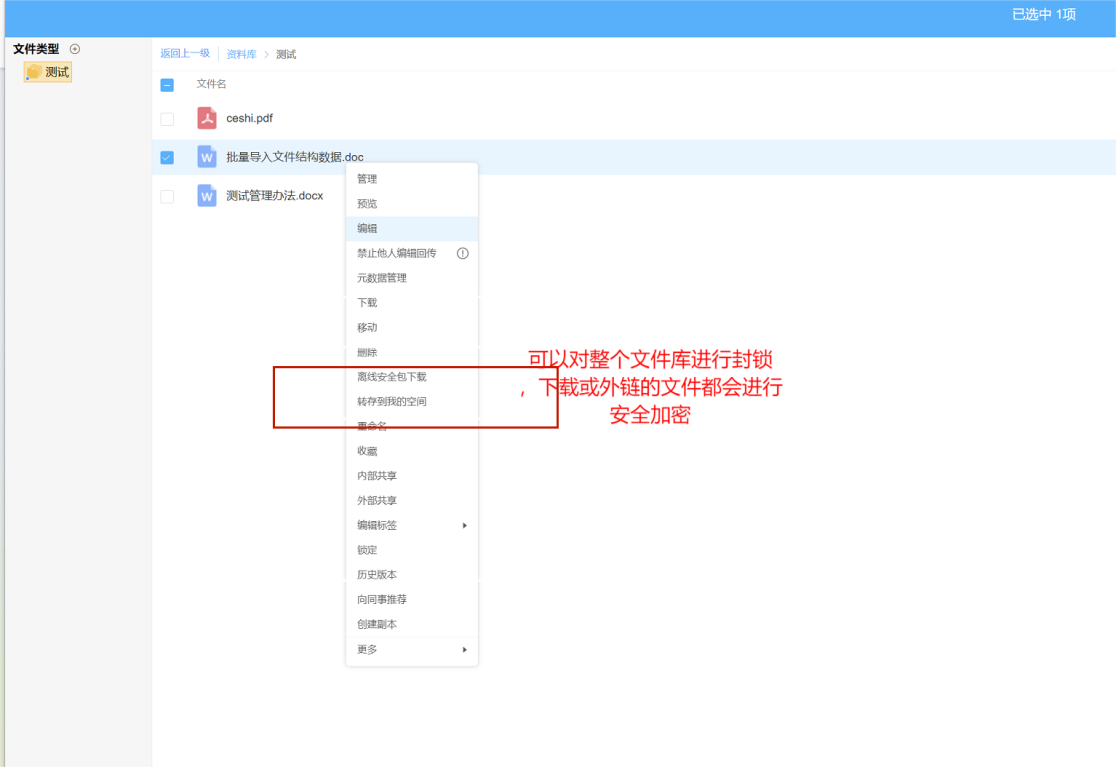Uncheck the 批量导入文件结构数据.doc checkbox

click(x=167, y=158)
